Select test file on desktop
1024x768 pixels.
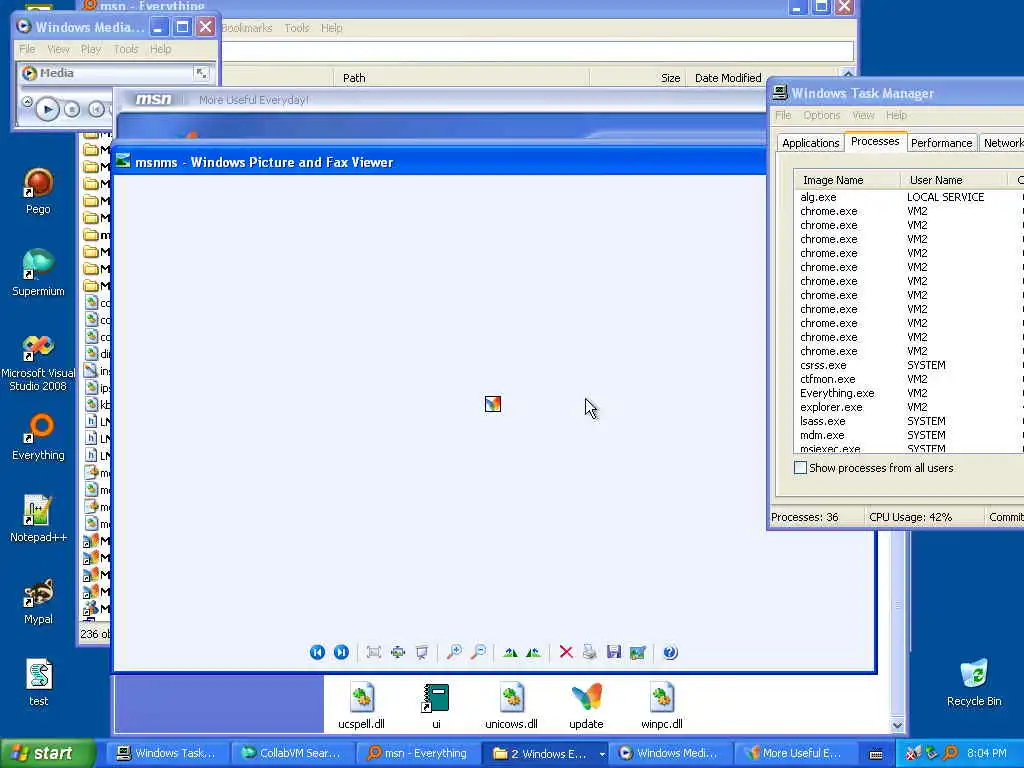click(x=38, y=682)
